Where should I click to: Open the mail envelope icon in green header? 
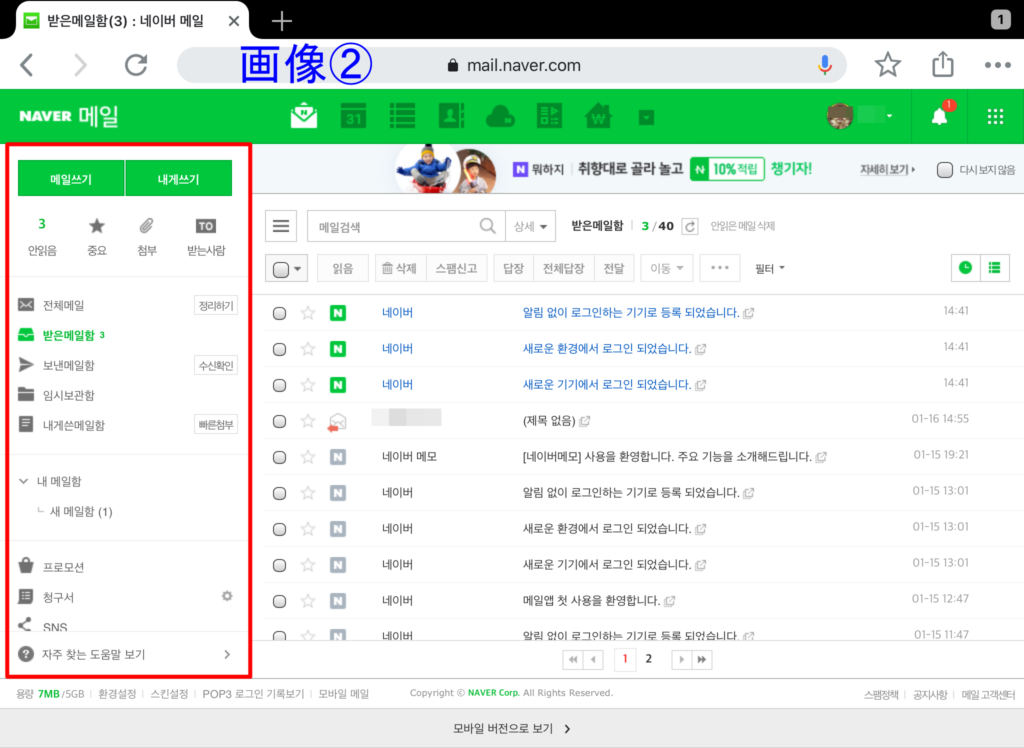pos(304,116)
